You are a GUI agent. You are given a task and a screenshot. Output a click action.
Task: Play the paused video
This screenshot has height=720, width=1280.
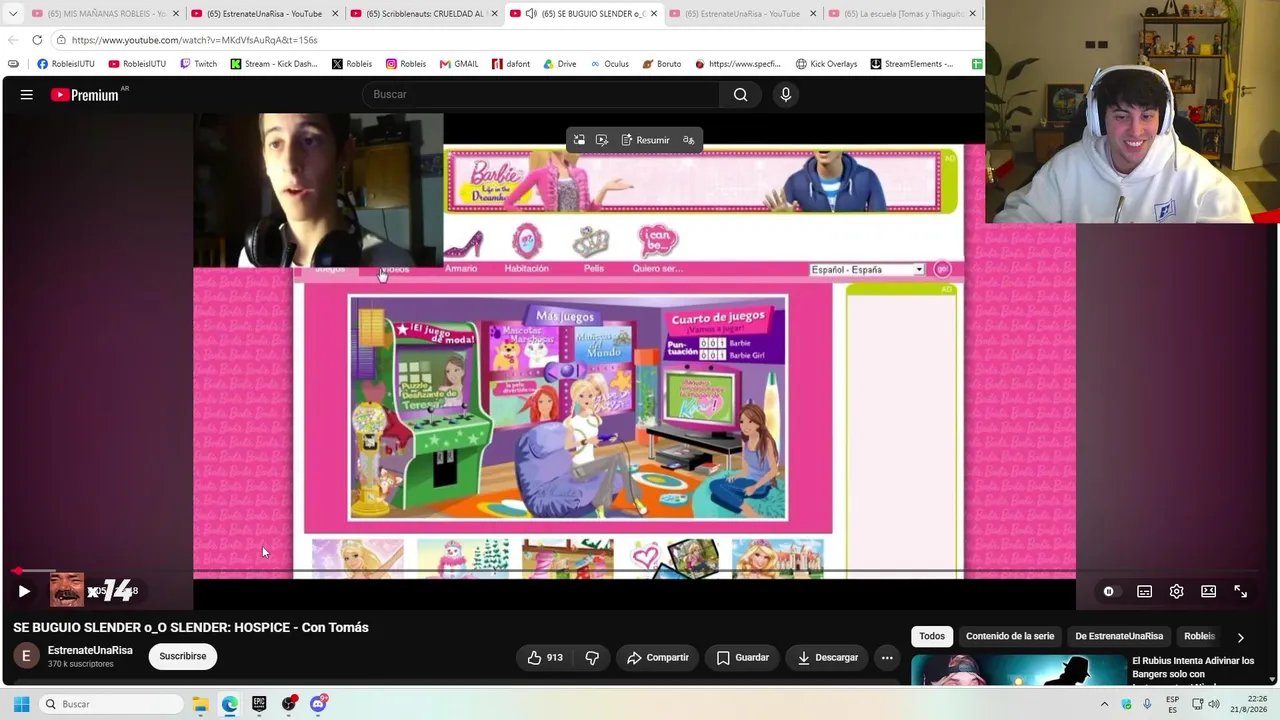click(24, 591)
